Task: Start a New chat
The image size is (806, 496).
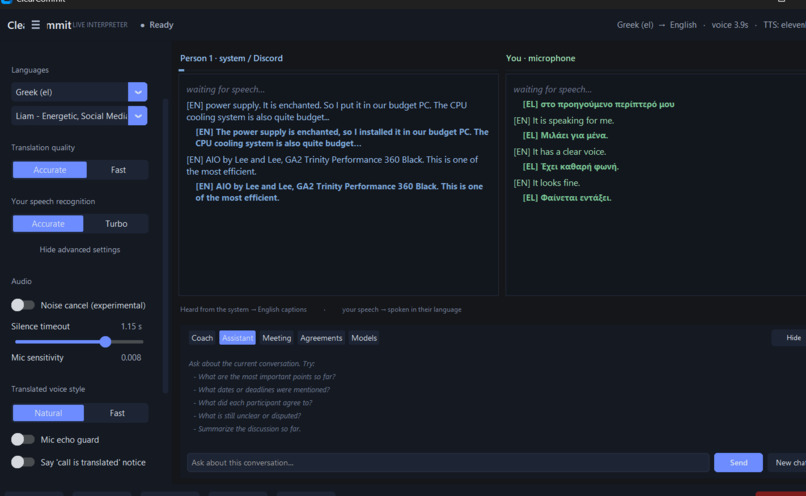Action: click(788, 463)
